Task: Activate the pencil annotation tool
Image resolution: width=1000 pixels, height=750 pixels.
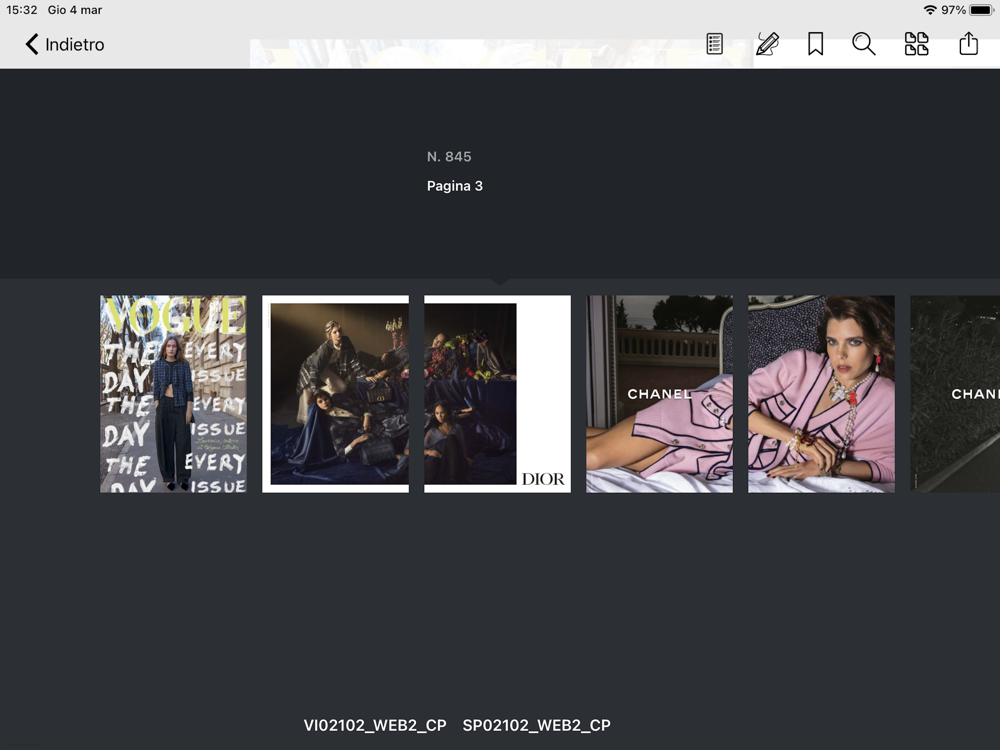Action: [767, 44]
